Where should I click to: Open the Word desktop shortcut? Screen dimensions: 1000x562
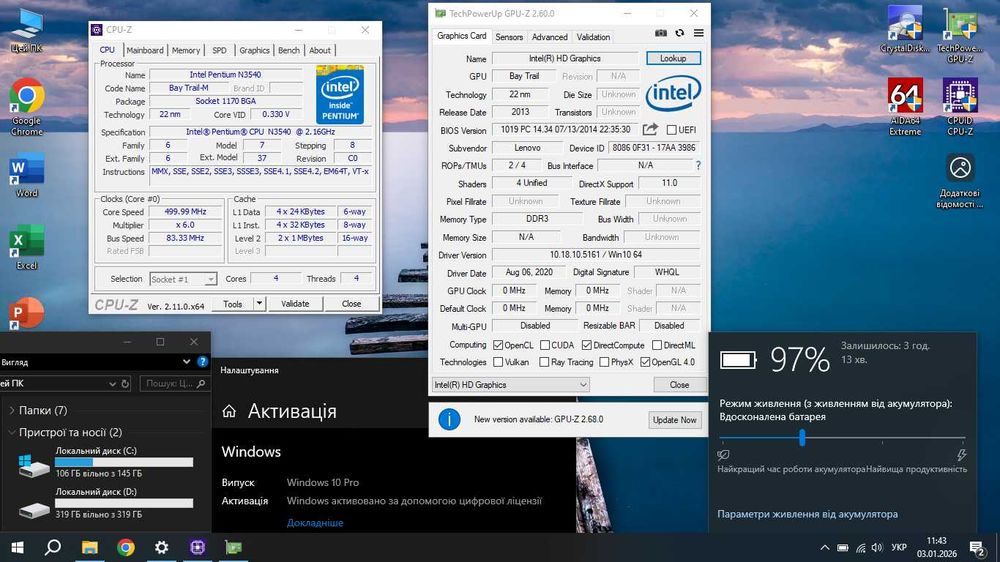coord(27,175)
